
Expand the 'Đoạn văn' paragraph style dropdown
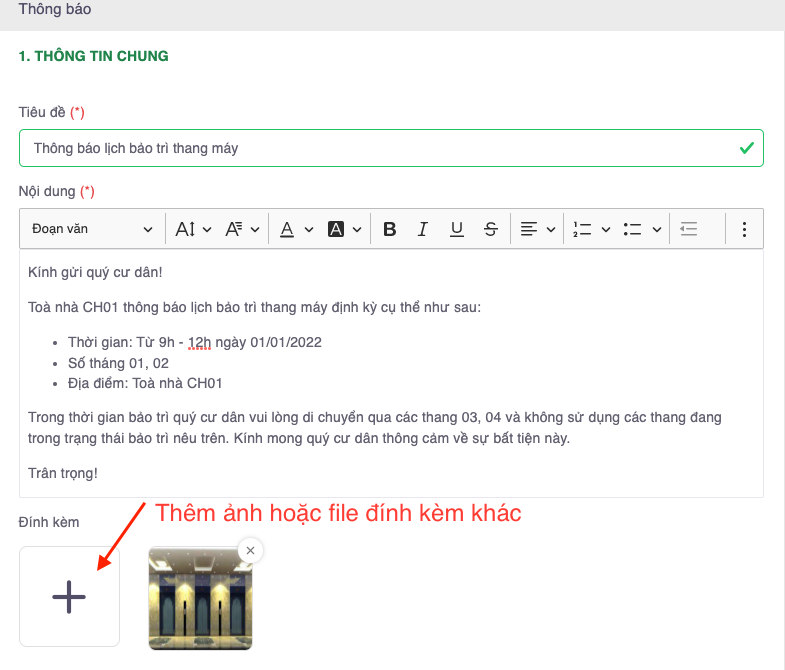92,229
